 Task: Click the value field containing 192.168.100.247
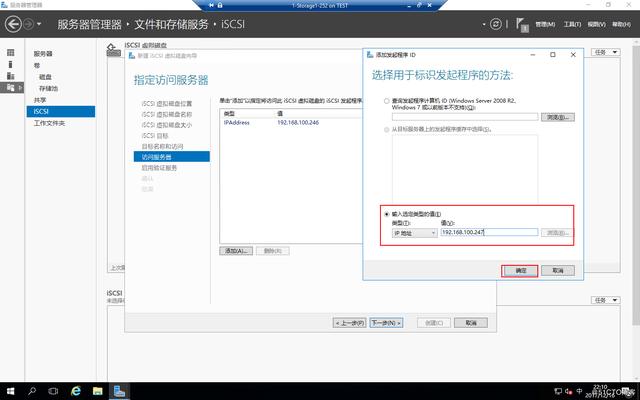point(489,232)
